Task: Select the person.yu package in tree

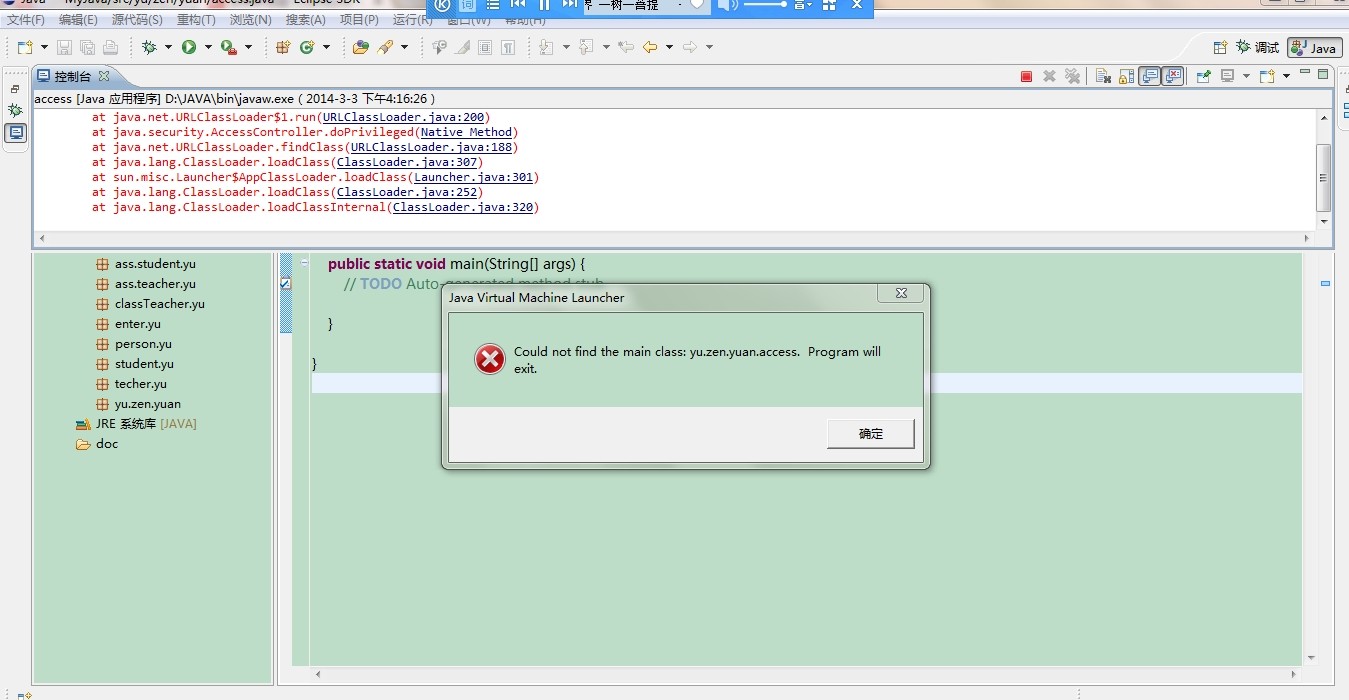Action: (x=143, y=344)
